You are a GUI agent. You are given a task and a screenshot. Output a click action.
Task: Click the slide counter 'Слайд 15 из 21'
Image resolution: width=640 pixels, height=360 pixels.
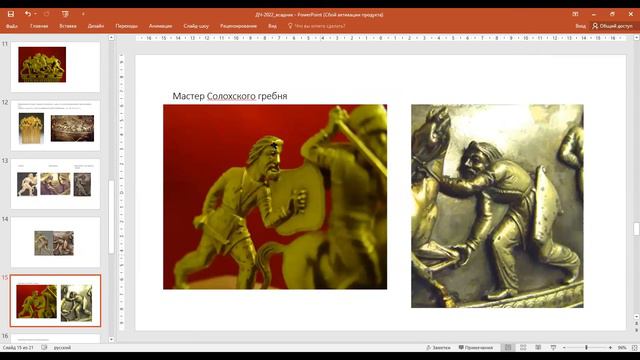click(18, 347)
